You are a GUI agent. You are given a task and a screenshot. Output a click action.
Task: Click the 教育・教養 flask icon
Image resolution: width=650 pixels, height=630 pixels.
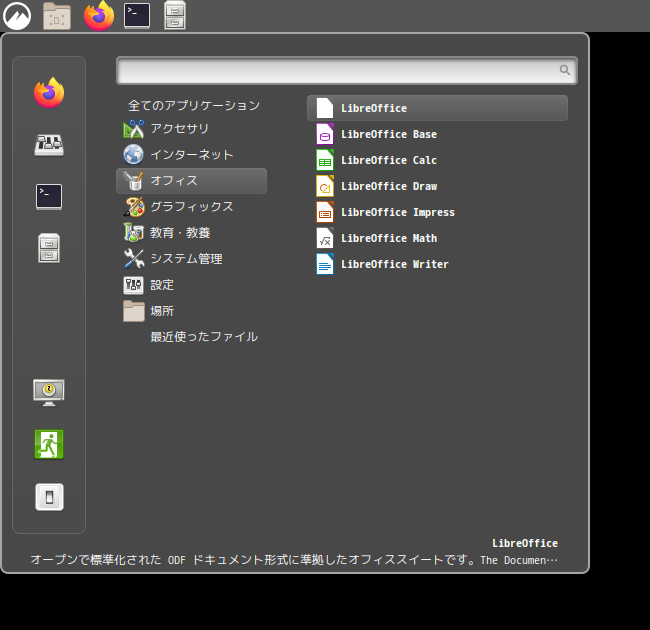click(x=133, y=233)
